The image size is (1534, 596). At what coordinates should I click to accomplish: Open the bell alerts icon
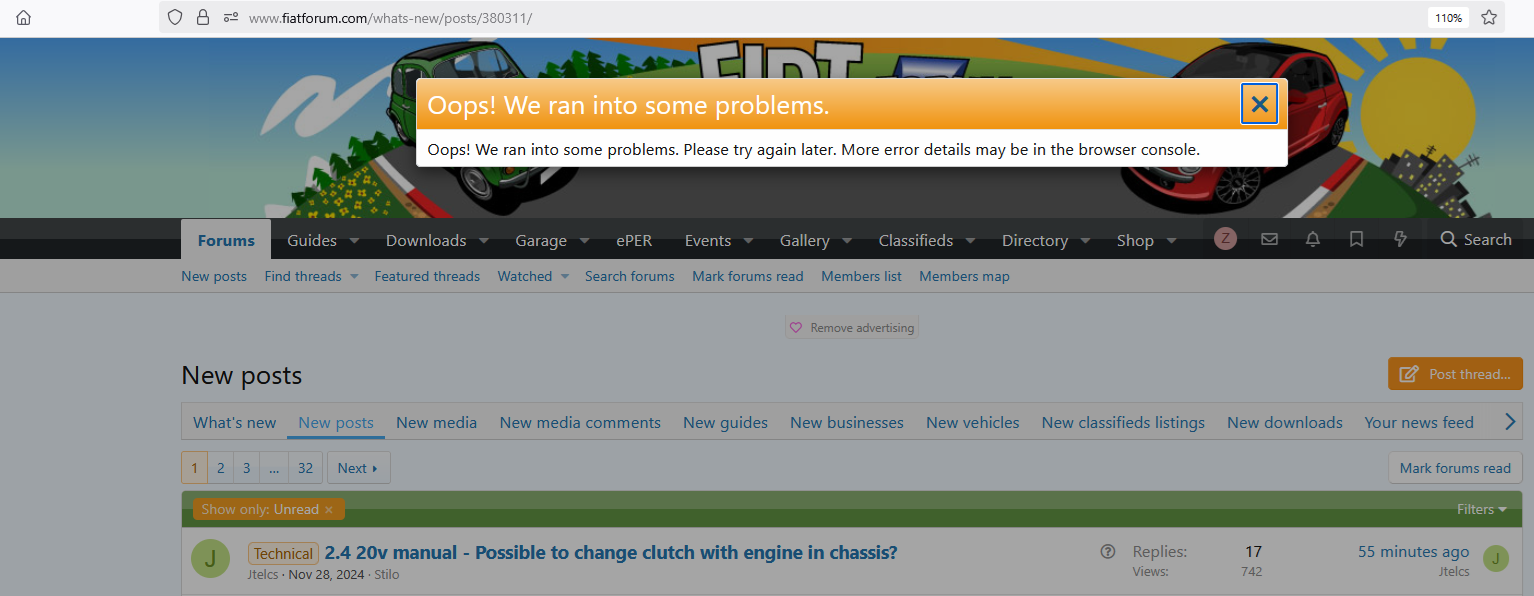pyautogui.click(x=1313, y=239)
